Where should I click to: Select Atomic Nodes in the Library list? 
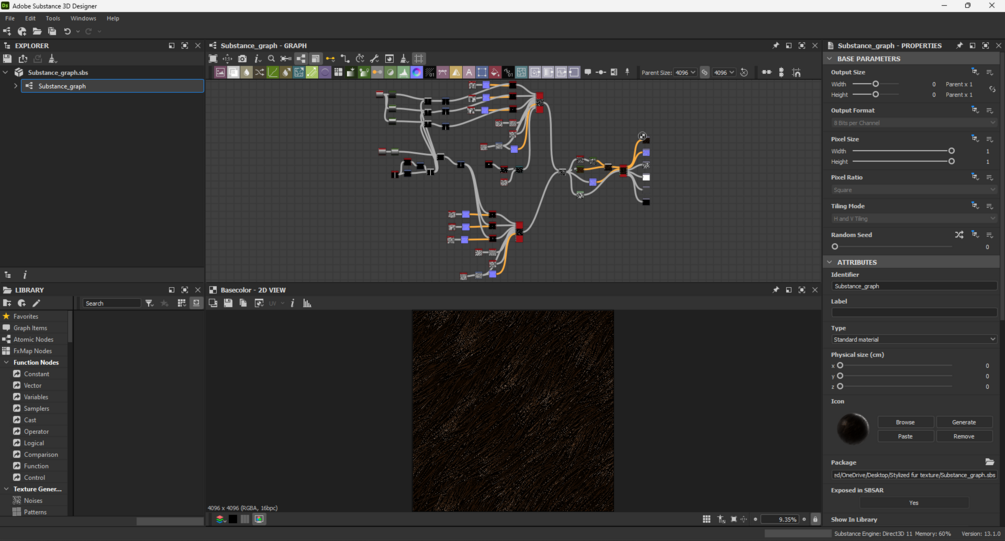(x=33, y=339)
